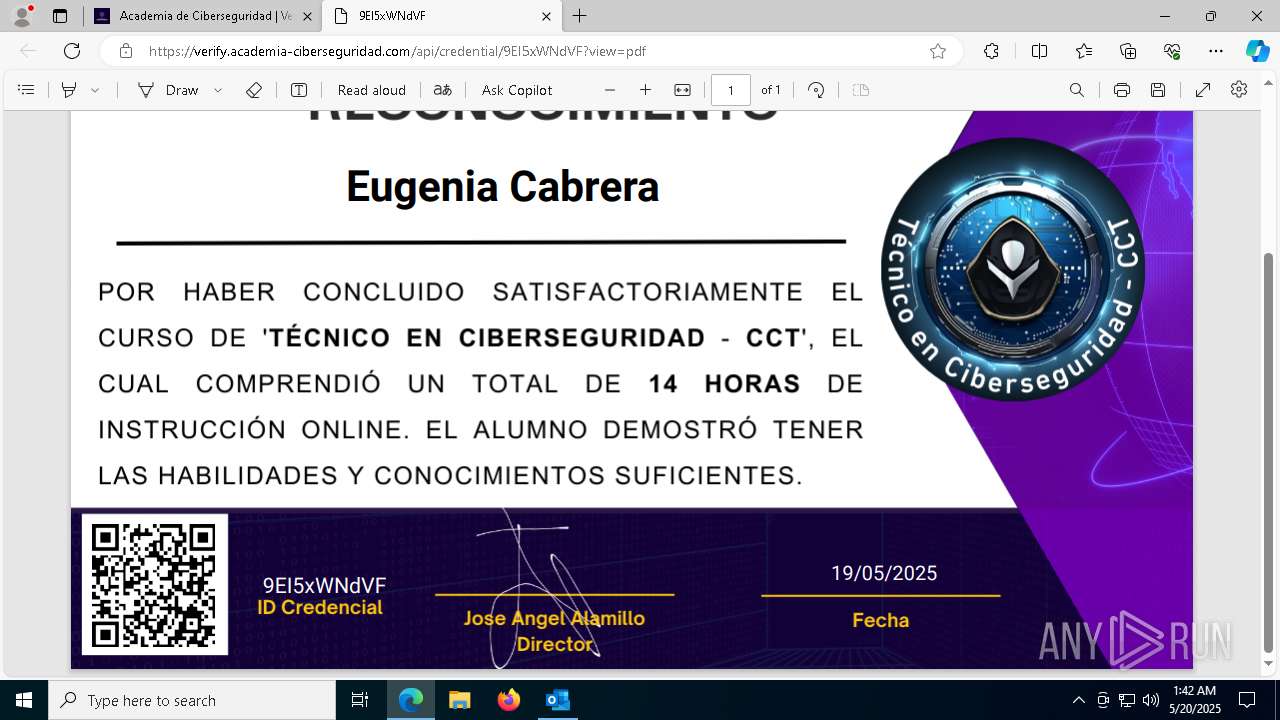Viewport: 1280px width, 720px height.
Task: Open the tab actions menu icon
Action: coord(60,16)
